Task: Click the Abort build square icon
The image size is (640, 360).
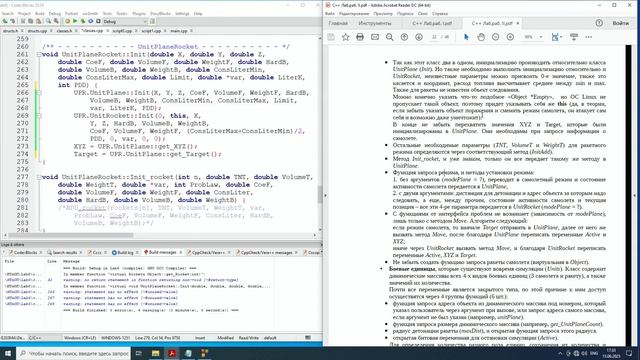Action: pyautogui.click(x=98, y=21)
